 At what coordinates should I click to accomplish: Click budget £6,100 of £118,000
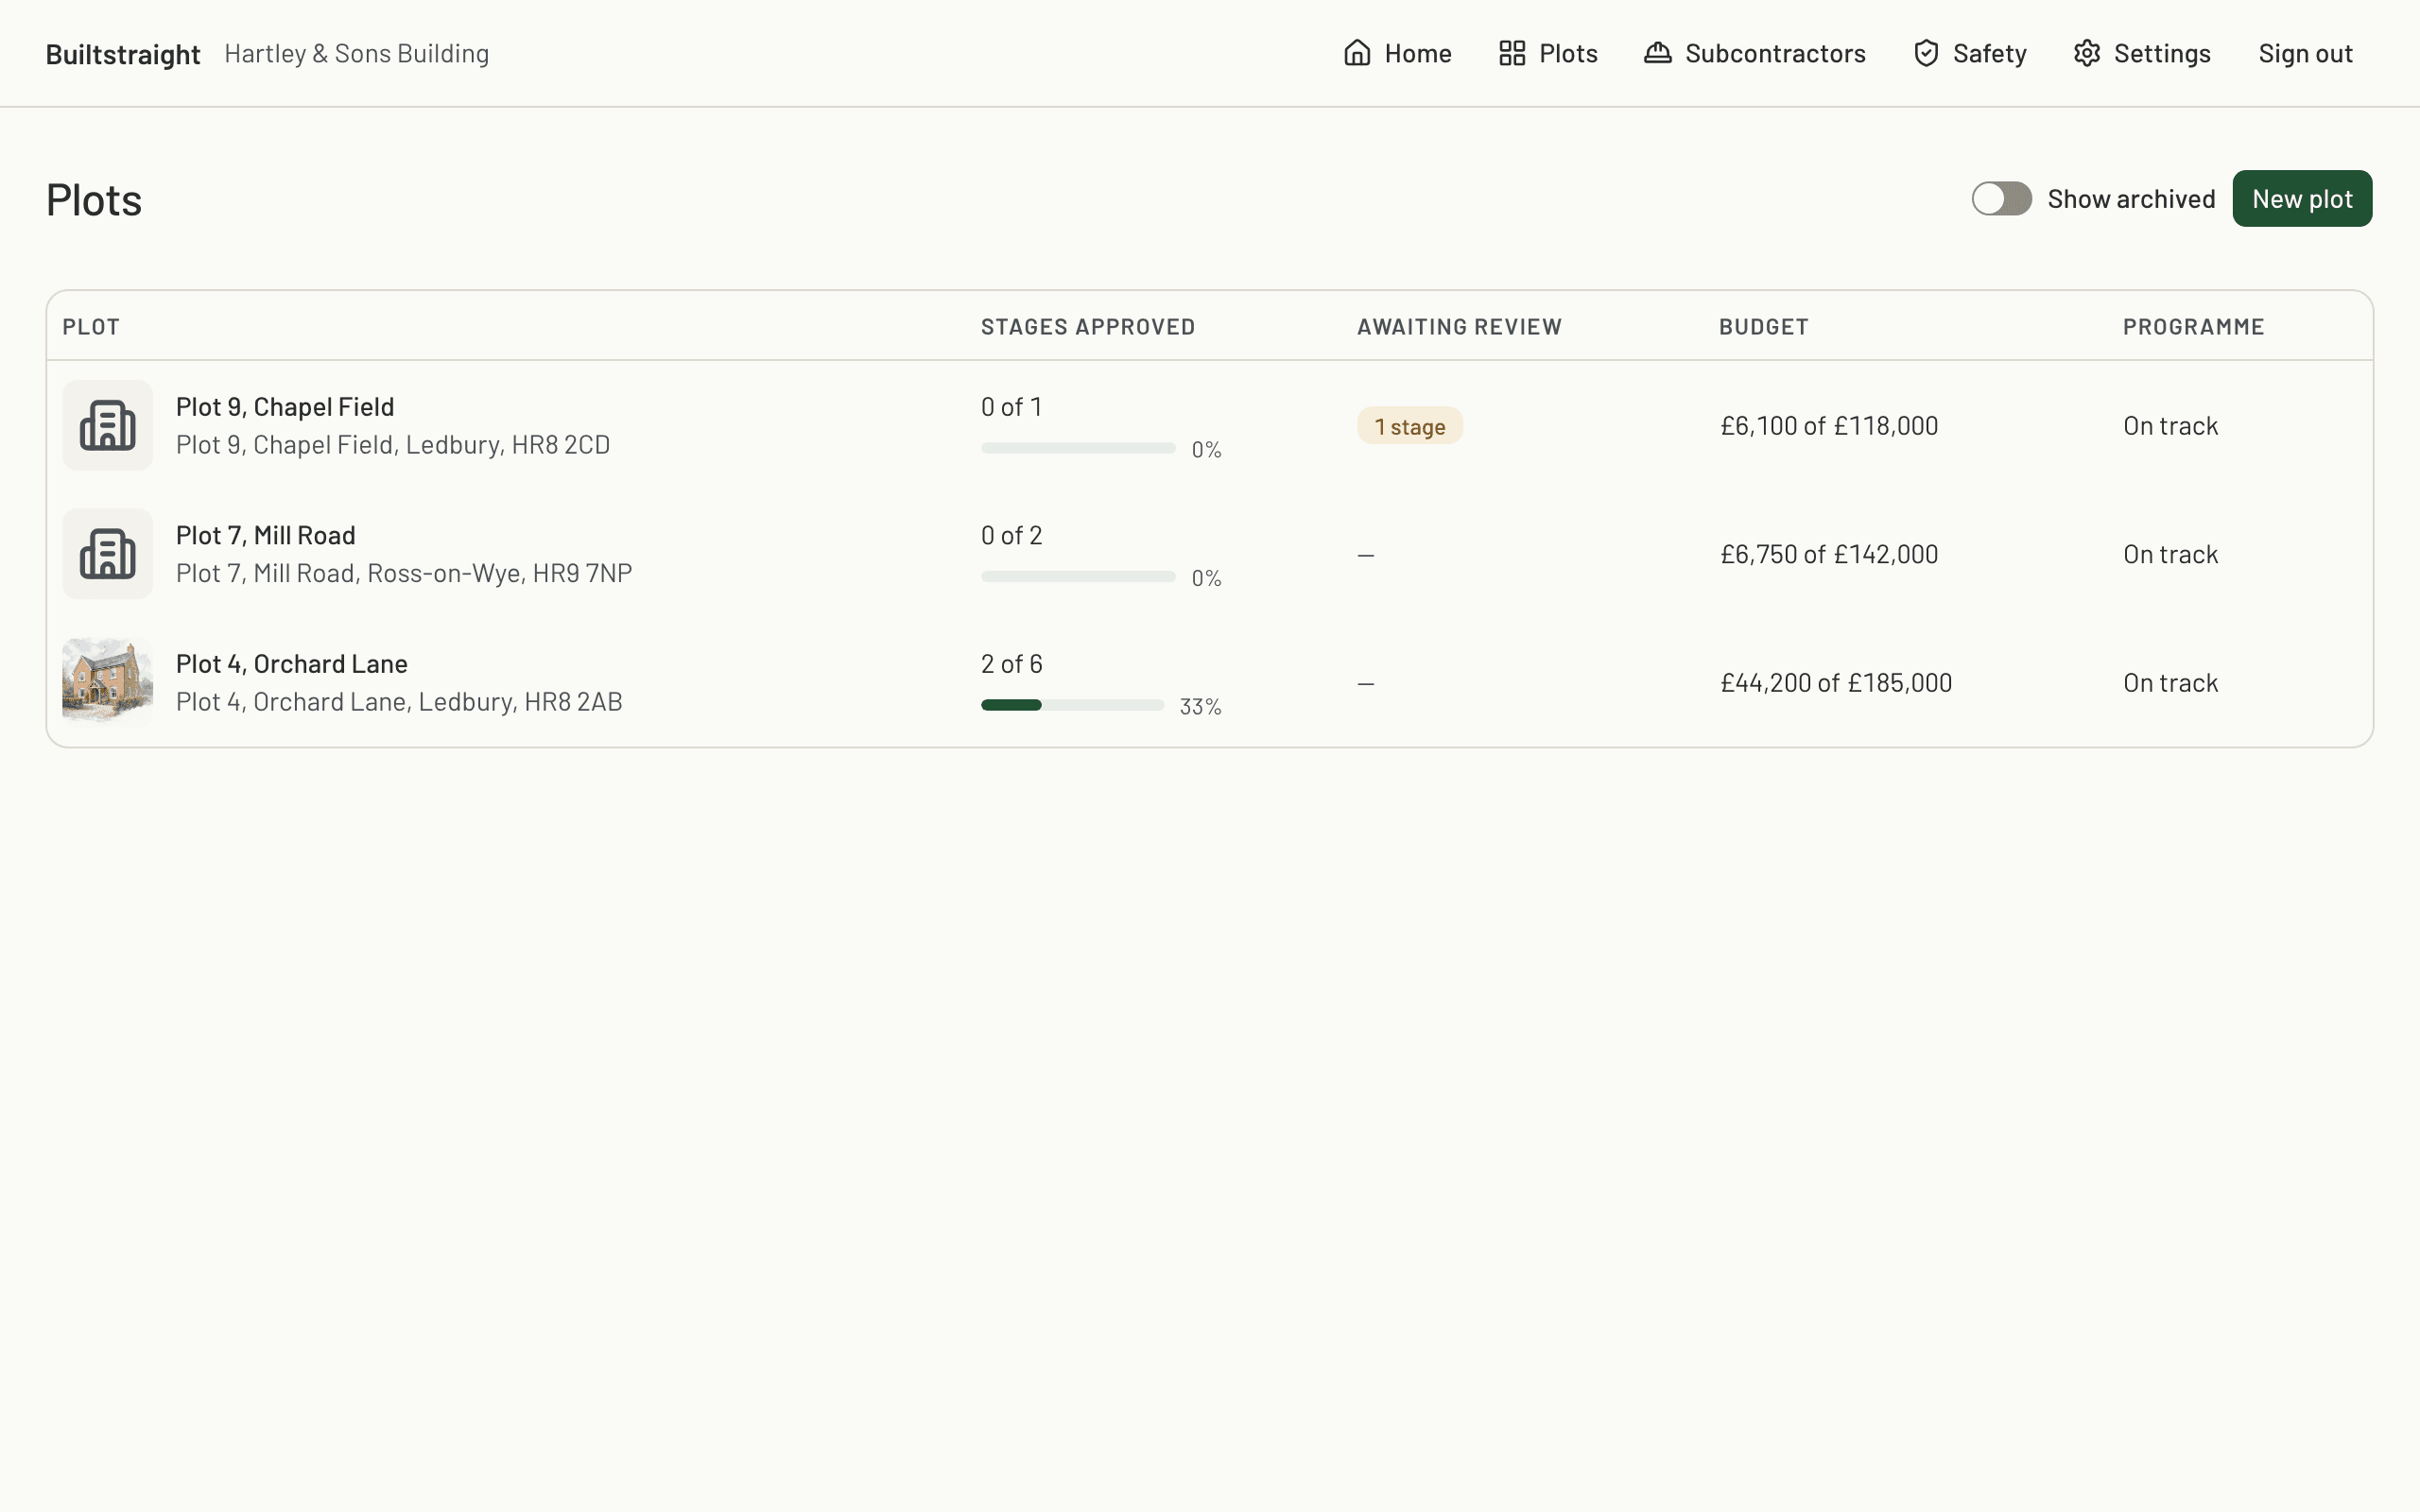(1829, 426)
